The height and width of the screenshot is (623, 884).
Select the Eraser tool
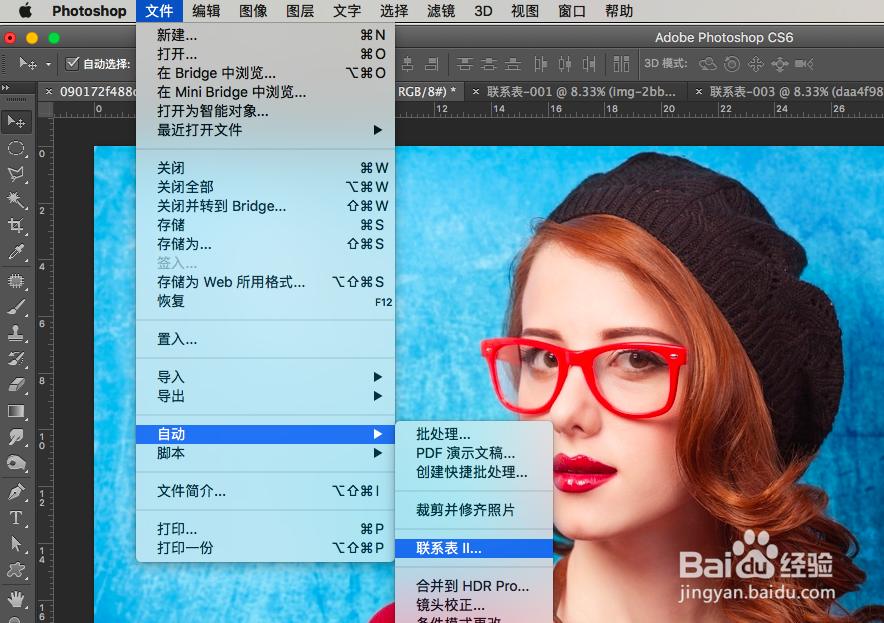point(16,385)
